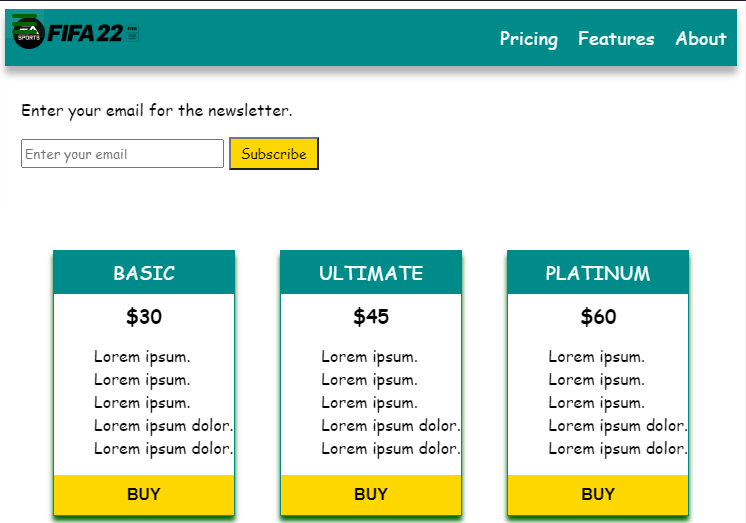Click the $60 price label
Viewport: 746px width, 523px height.
(x=598, y=316)
